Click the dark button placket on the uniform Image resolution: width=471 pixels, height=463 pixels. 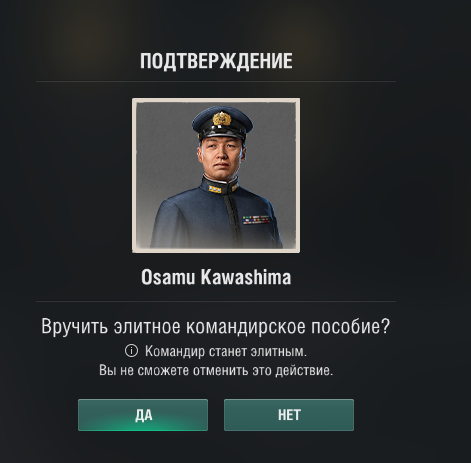(229, 217)
